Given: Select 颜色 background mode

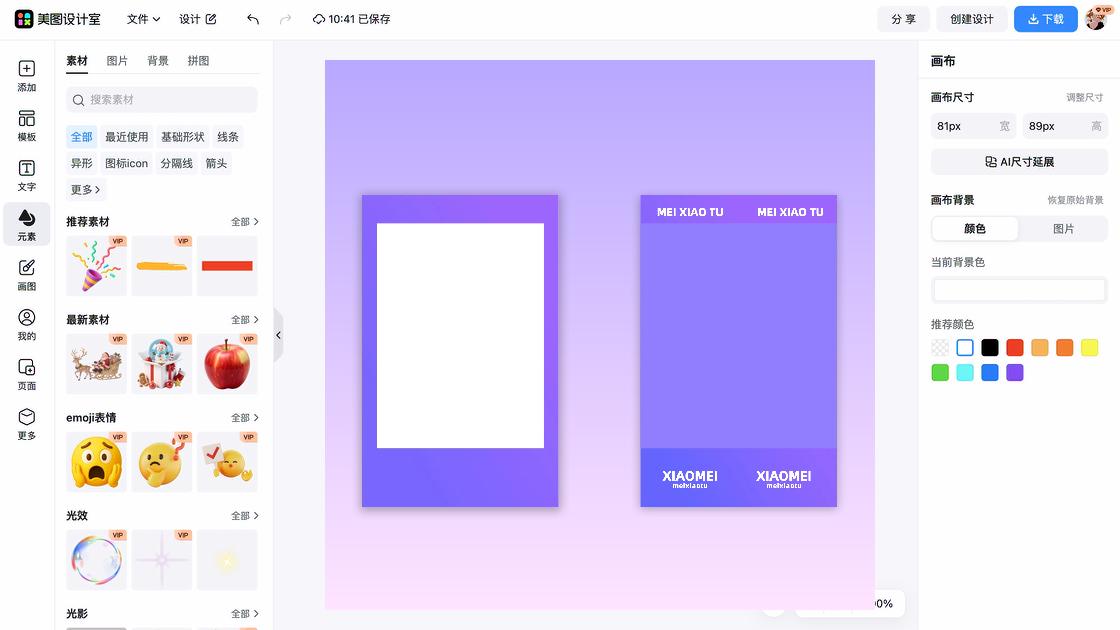Looking at the screenshot, I should pyautogui.click(x=975, y=229).
